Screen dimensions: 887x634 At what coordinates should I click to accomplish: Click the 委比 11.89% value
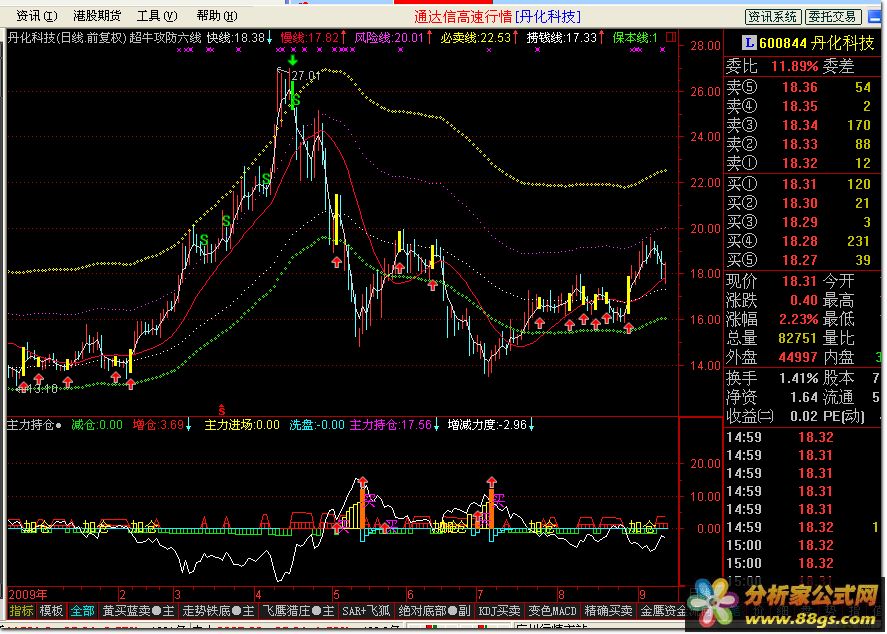[795, 66]
